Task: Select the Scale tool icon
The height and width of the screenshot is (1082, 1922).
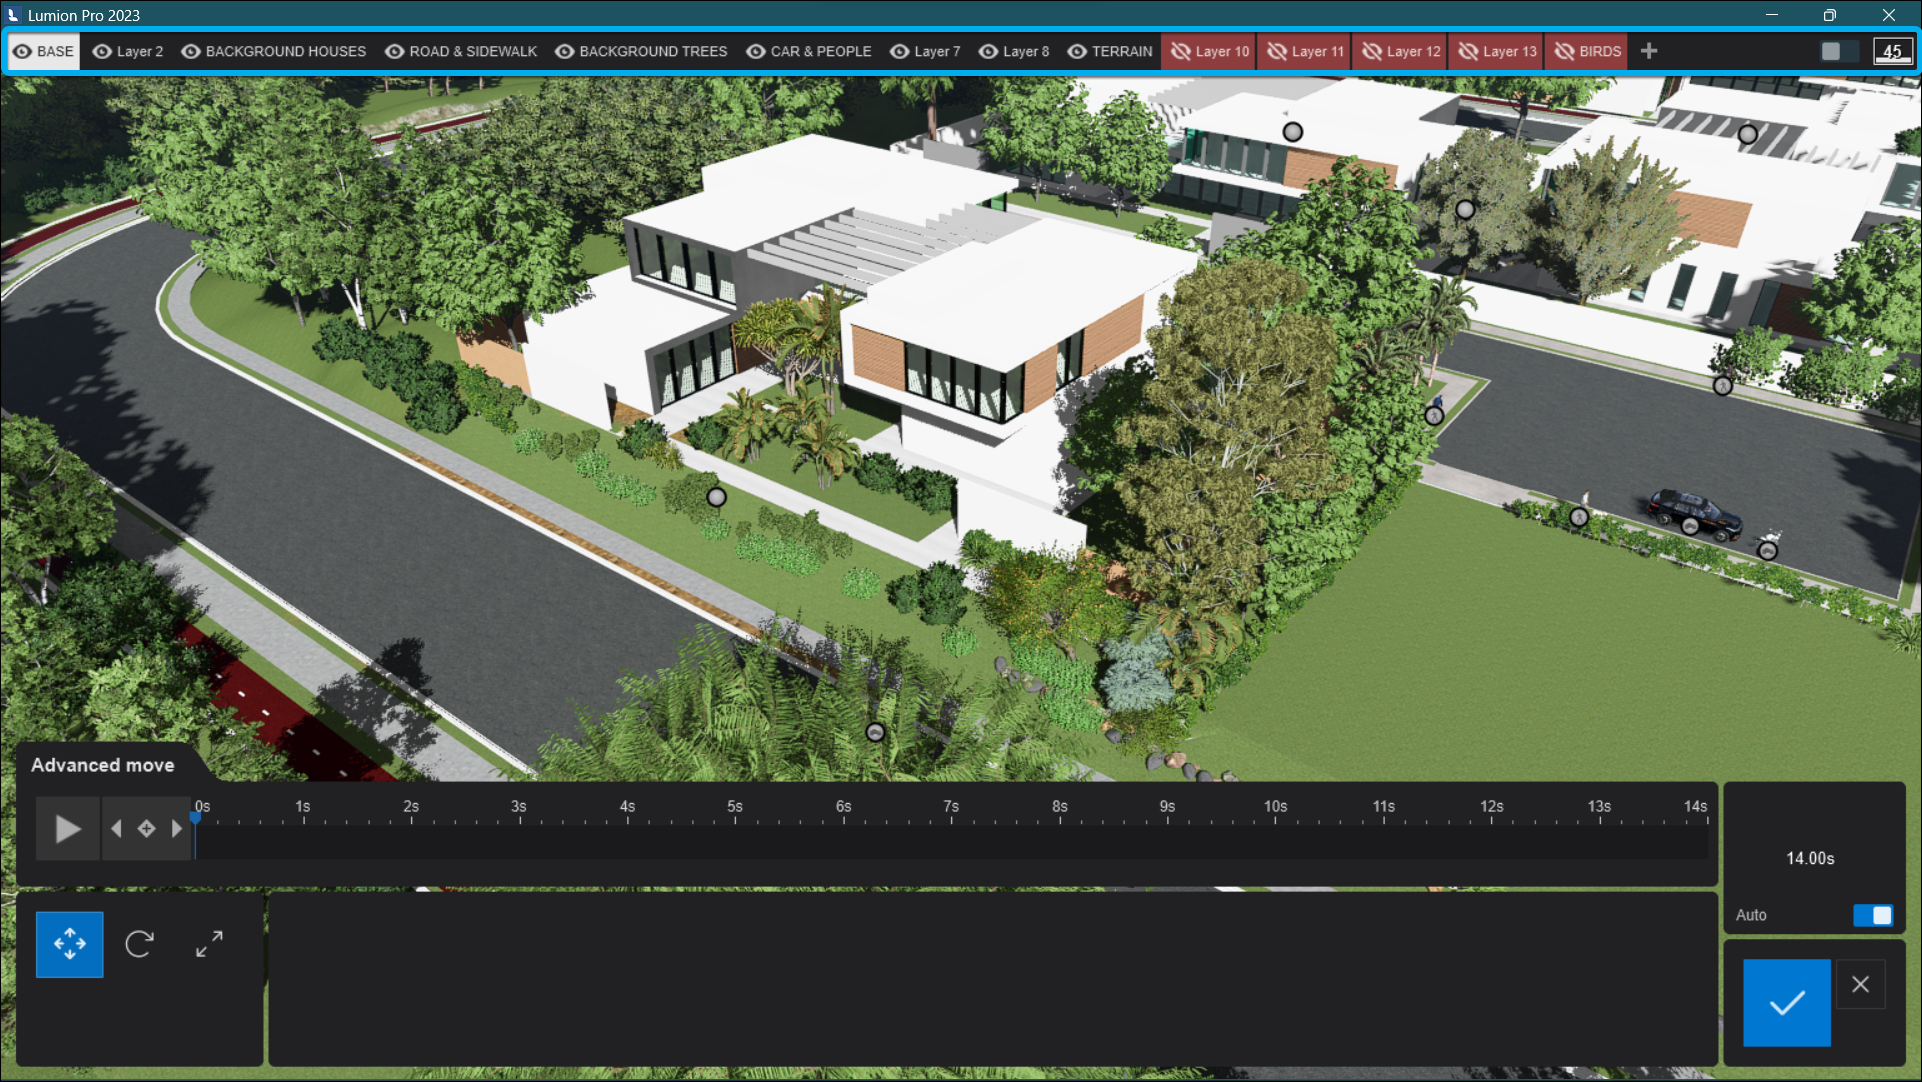Action: pos(209,944)
